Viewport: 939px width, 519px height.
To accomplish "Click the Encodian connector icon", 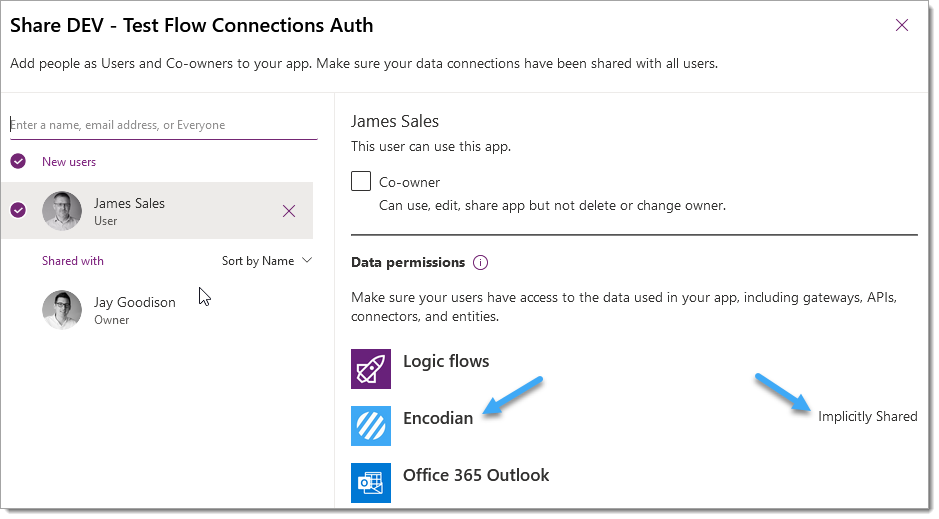I will pyautogui.click(x=371, y=426).
